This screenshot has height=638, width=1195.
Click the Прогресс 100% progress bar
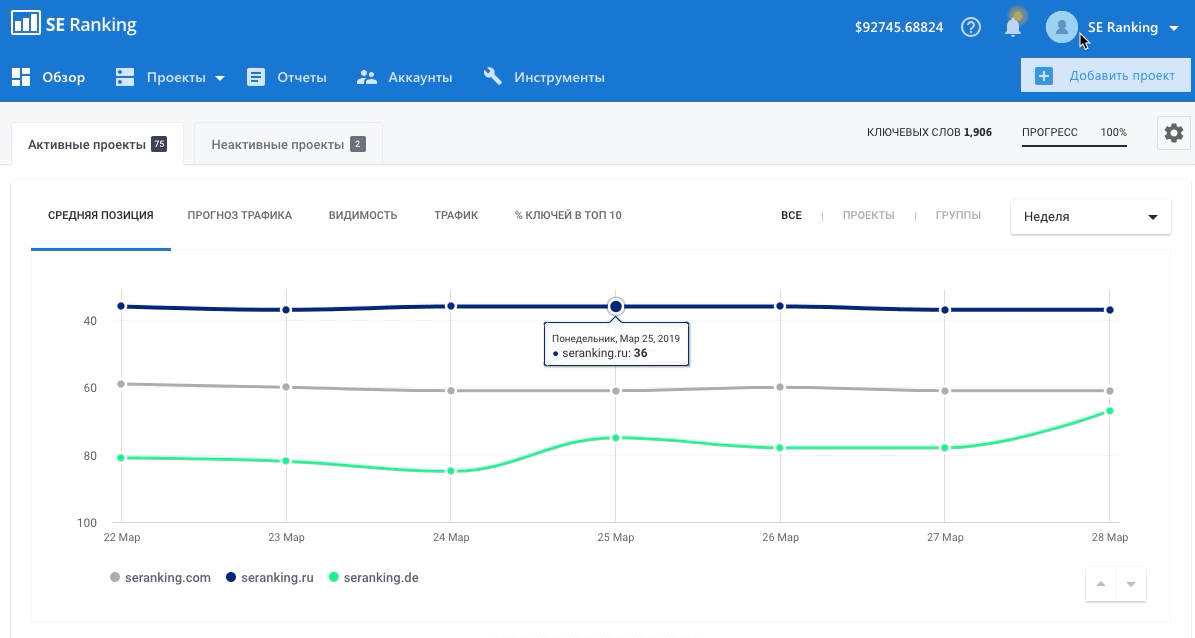[x=1074, y=135]
